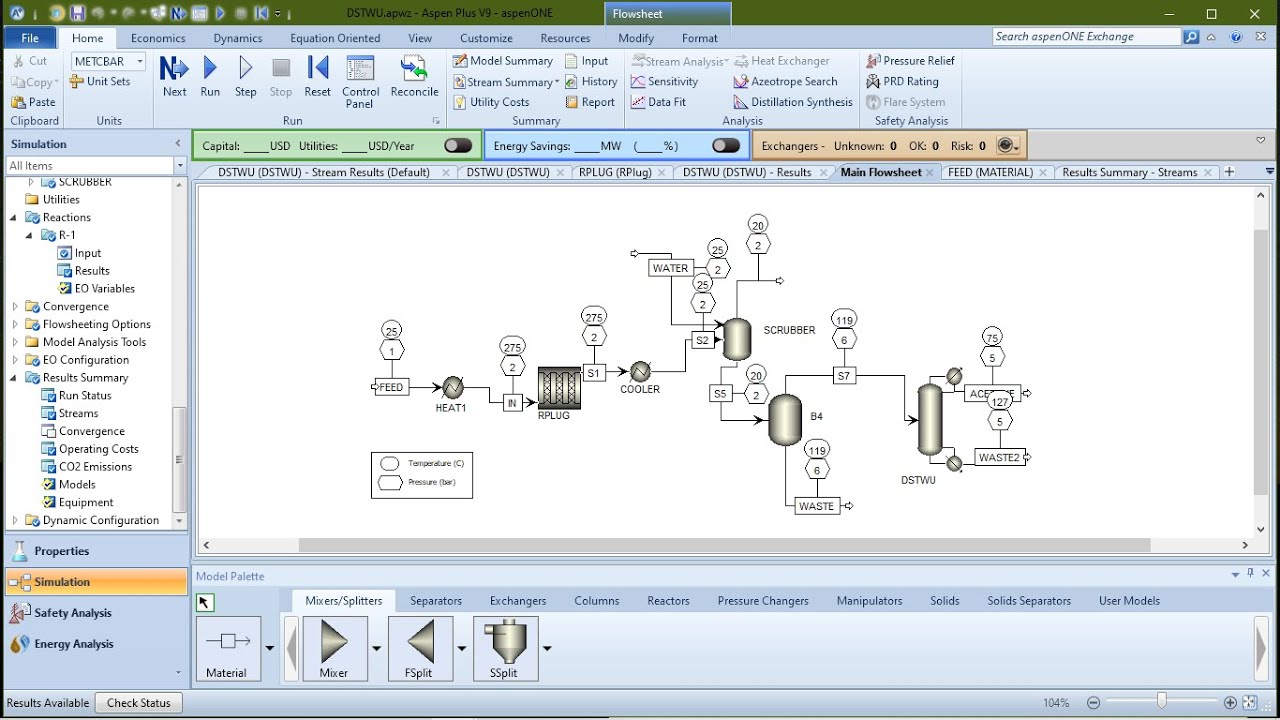Toggle the Energy Savings activation switch
Viewport: 1280px width, 720px height.
coord(726,146)
